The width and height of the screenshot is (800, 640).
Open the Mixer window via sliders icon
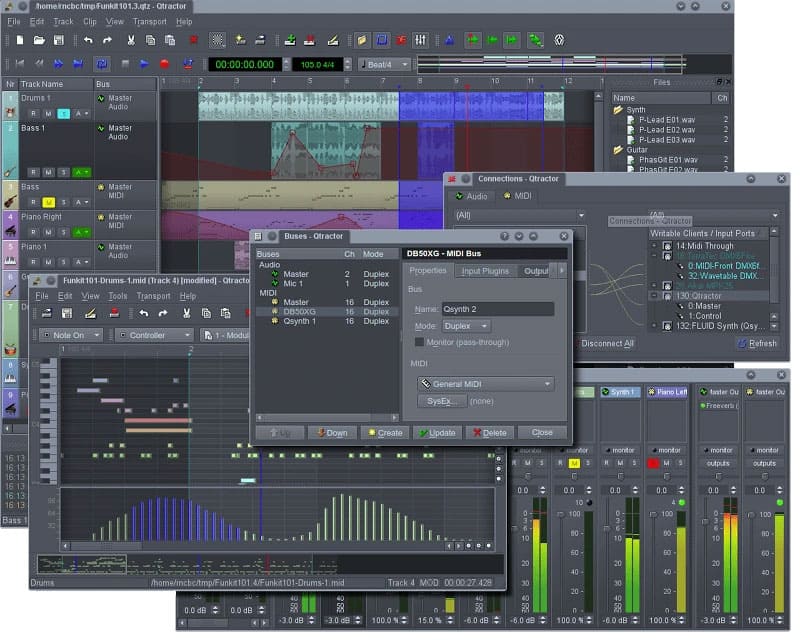pyautogui.click(x=420, y=40)
